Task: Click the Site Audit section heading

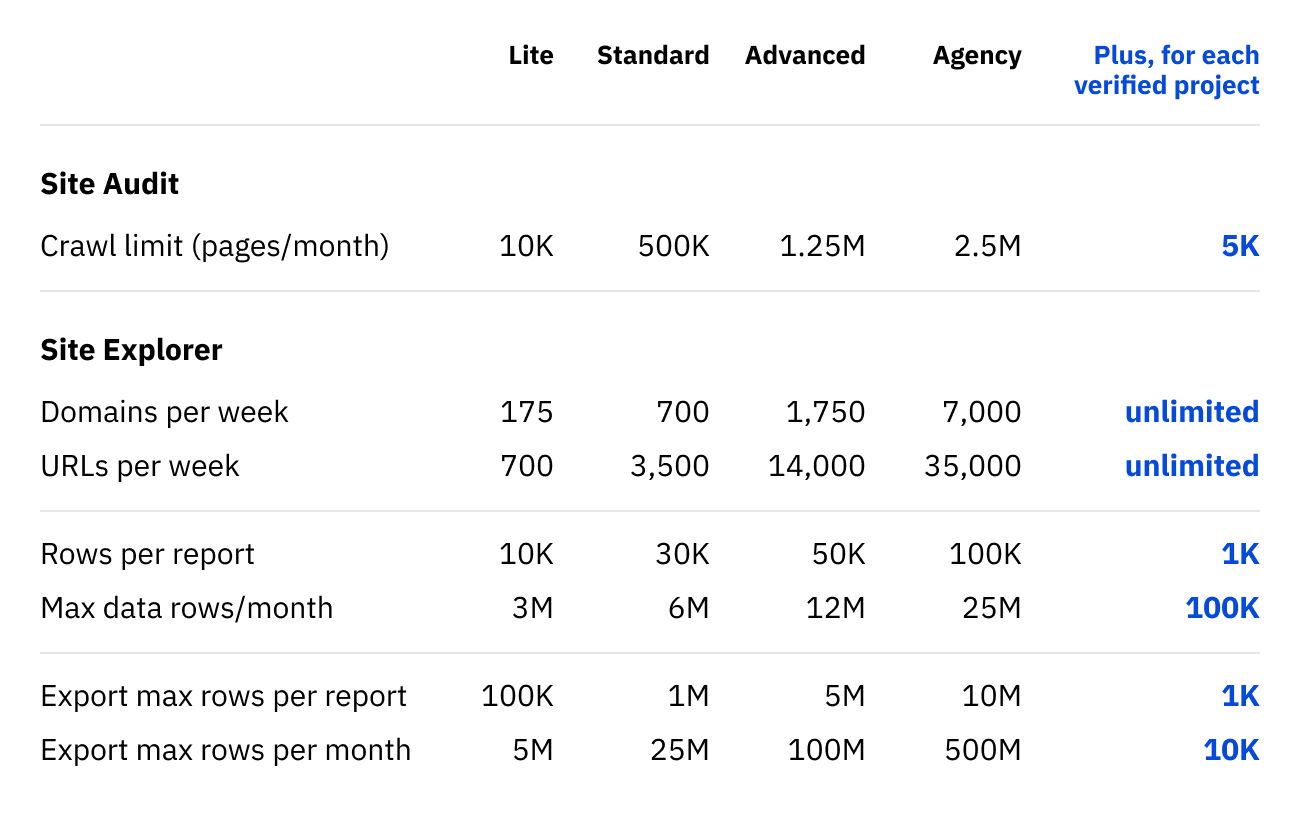Action: 110,184
